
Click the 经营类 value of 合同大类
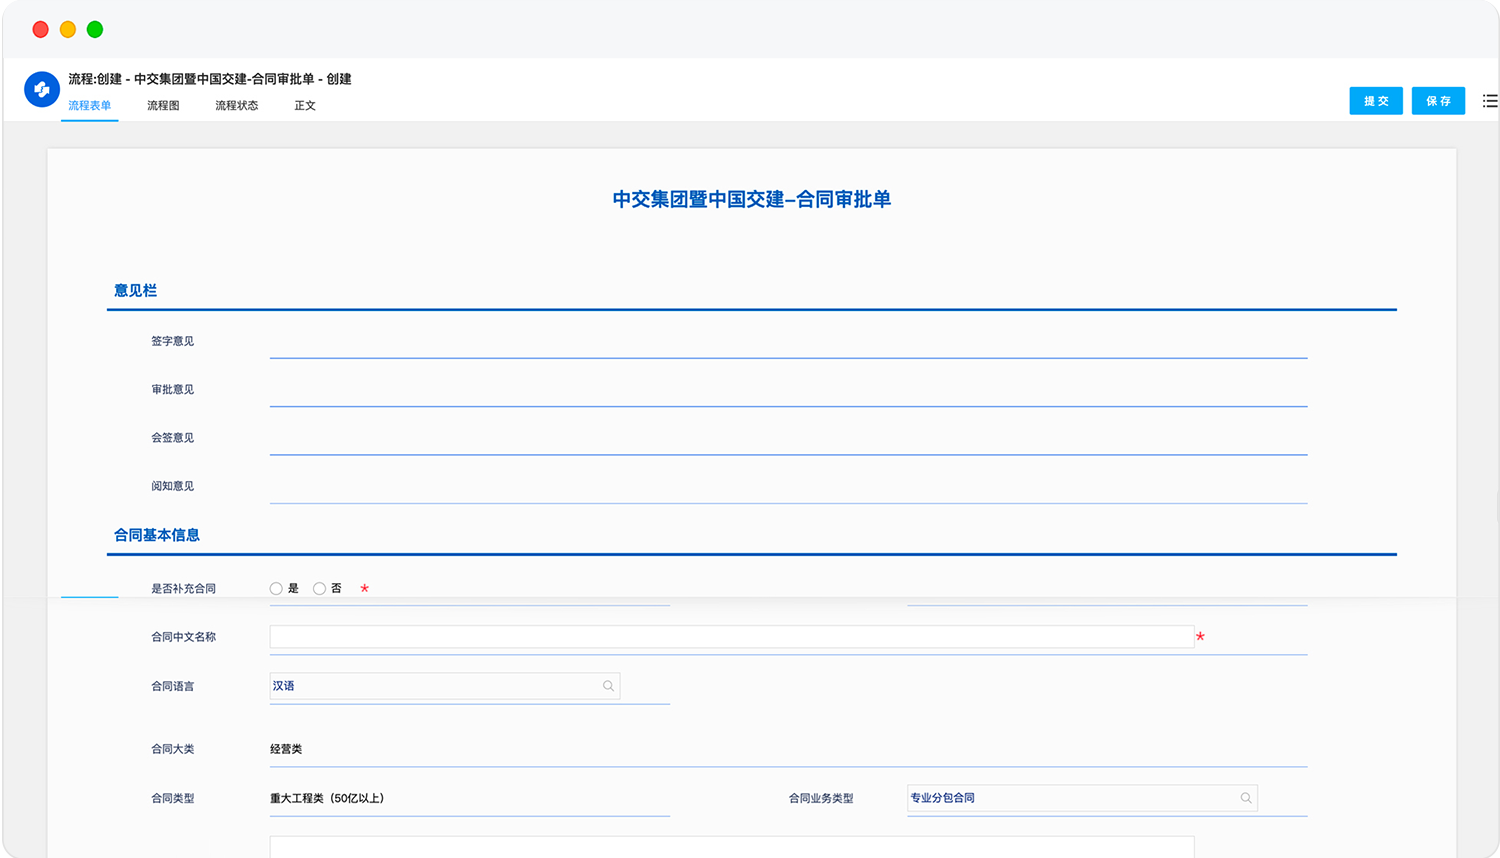point(286,749)
